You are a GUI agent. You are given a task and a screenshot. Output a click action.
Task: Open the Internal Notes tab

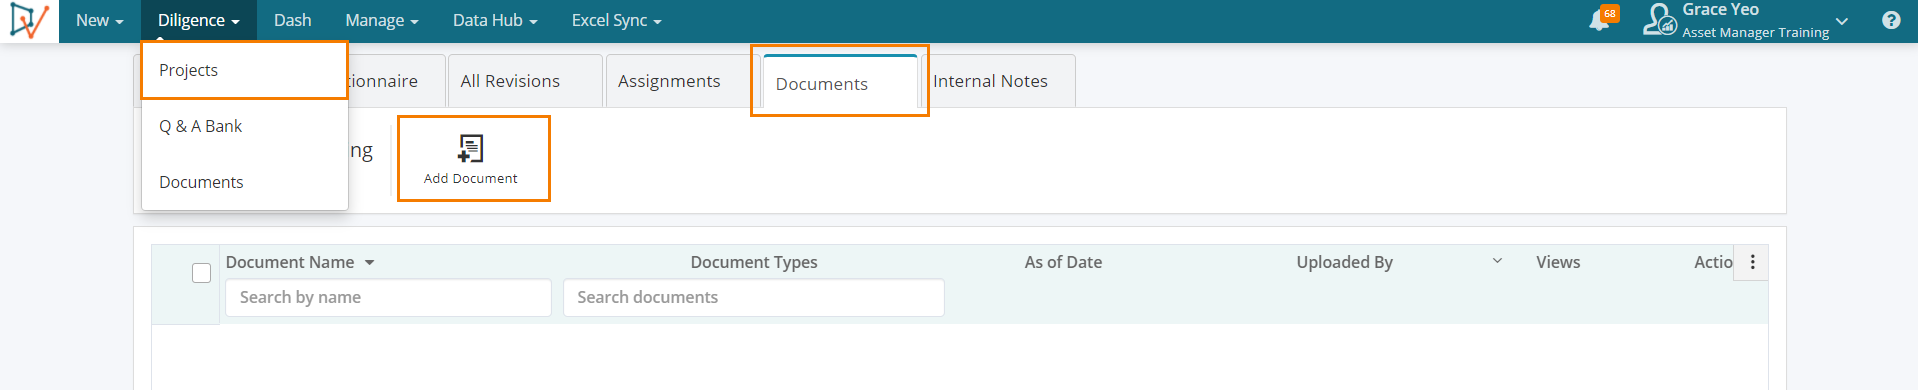[x=997, y=81]
